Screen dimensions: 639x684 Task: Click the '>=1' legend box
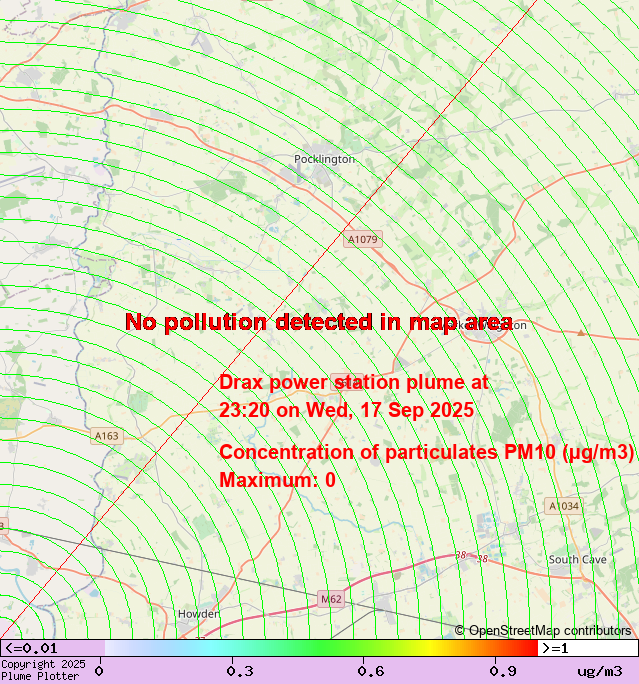(588, 648)
